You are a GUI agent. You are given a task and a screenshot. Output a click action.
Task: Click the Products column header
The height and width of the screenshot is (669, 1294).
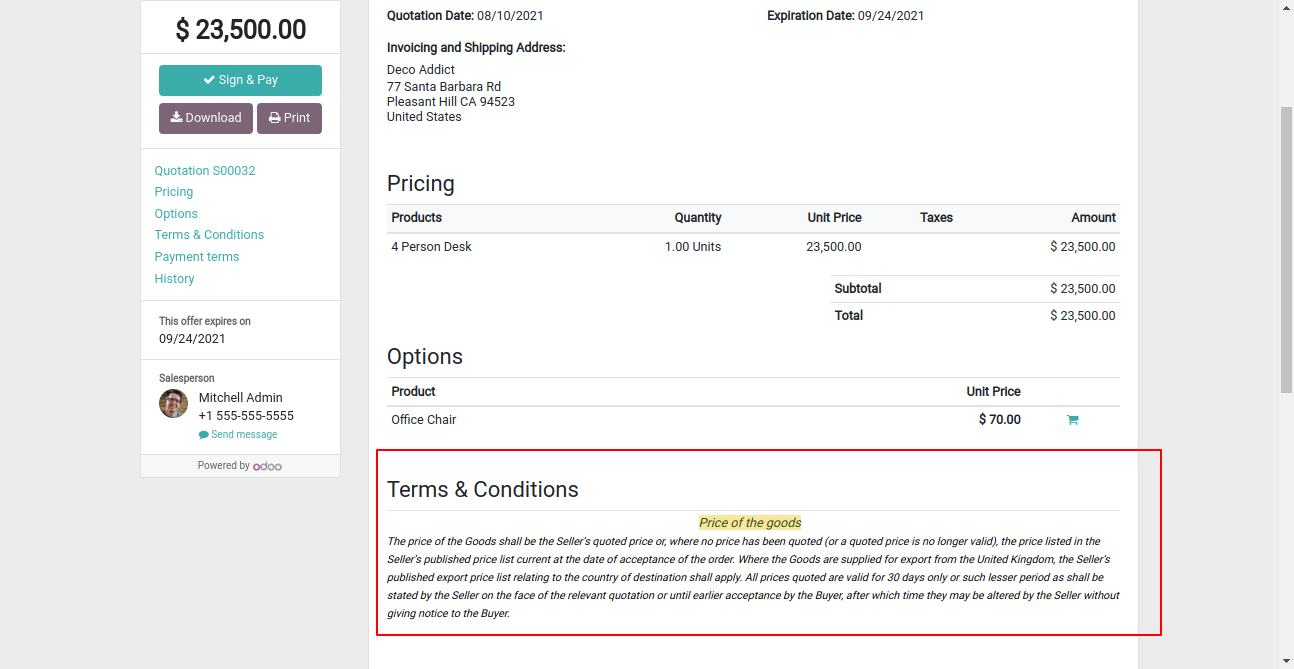(x=416, y=218)
